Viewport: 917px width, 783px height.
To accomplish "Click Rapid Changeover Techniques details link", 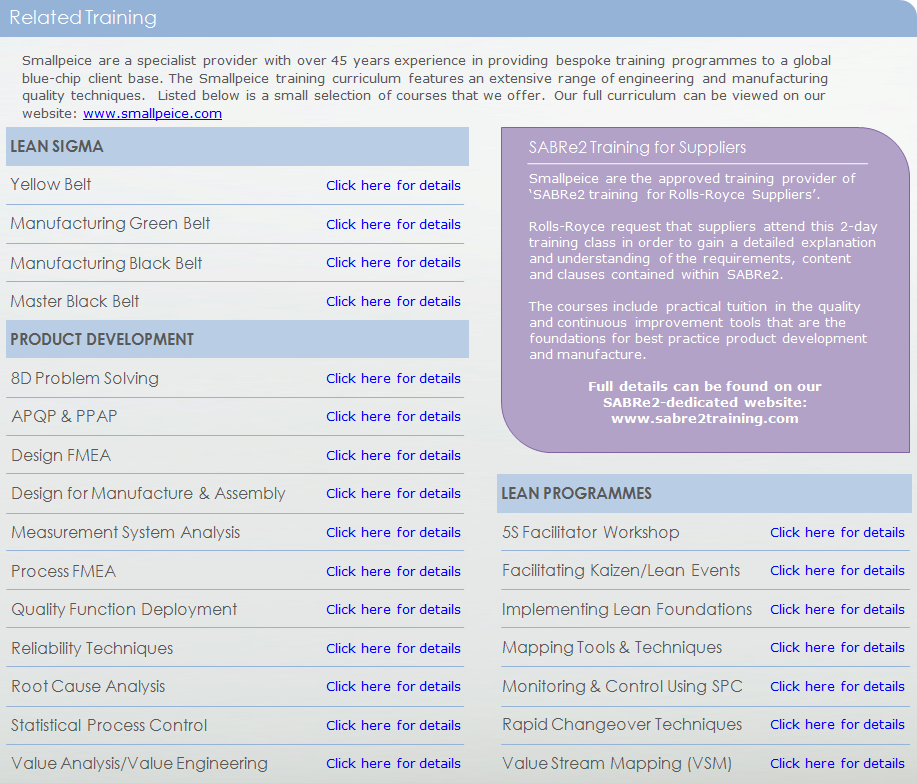I will pos(837,724).
